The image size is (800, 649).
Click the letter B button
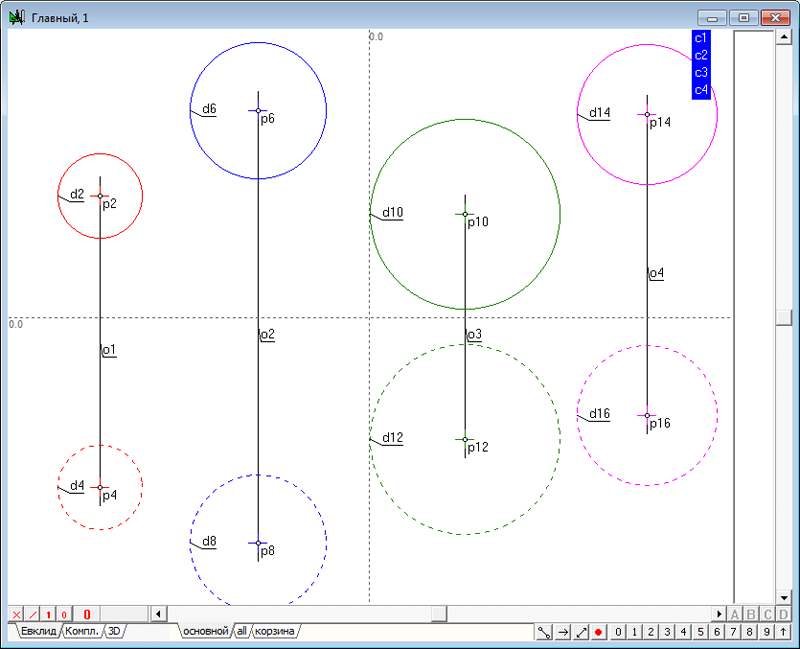(751, 614)
